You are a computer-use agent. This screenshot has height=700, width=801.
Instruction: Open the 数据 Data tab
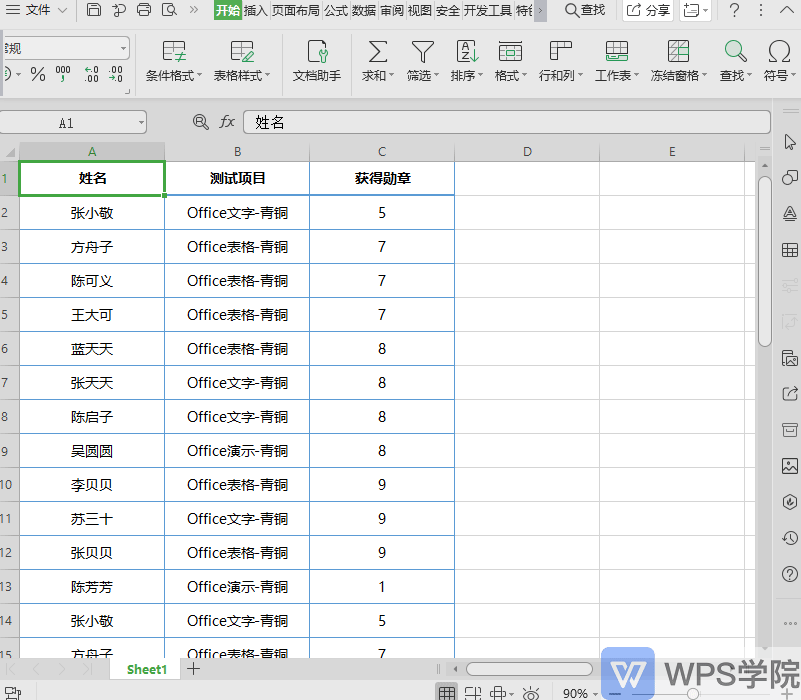click(364, 10)
